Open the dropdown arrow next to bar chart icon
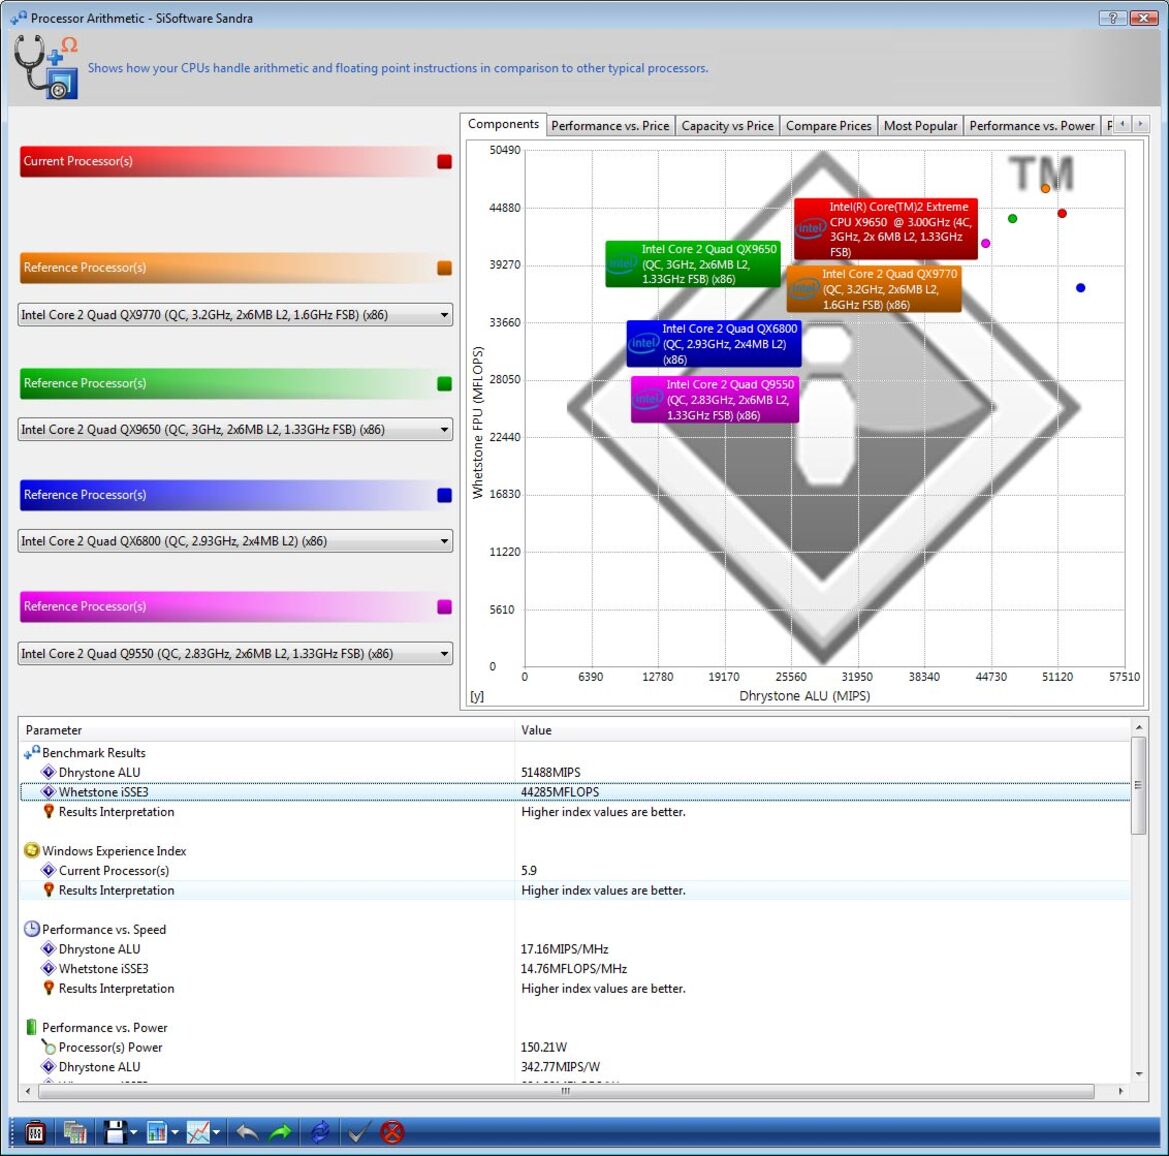This screenshot has height=1156, width=1169. pos(174,1133)
